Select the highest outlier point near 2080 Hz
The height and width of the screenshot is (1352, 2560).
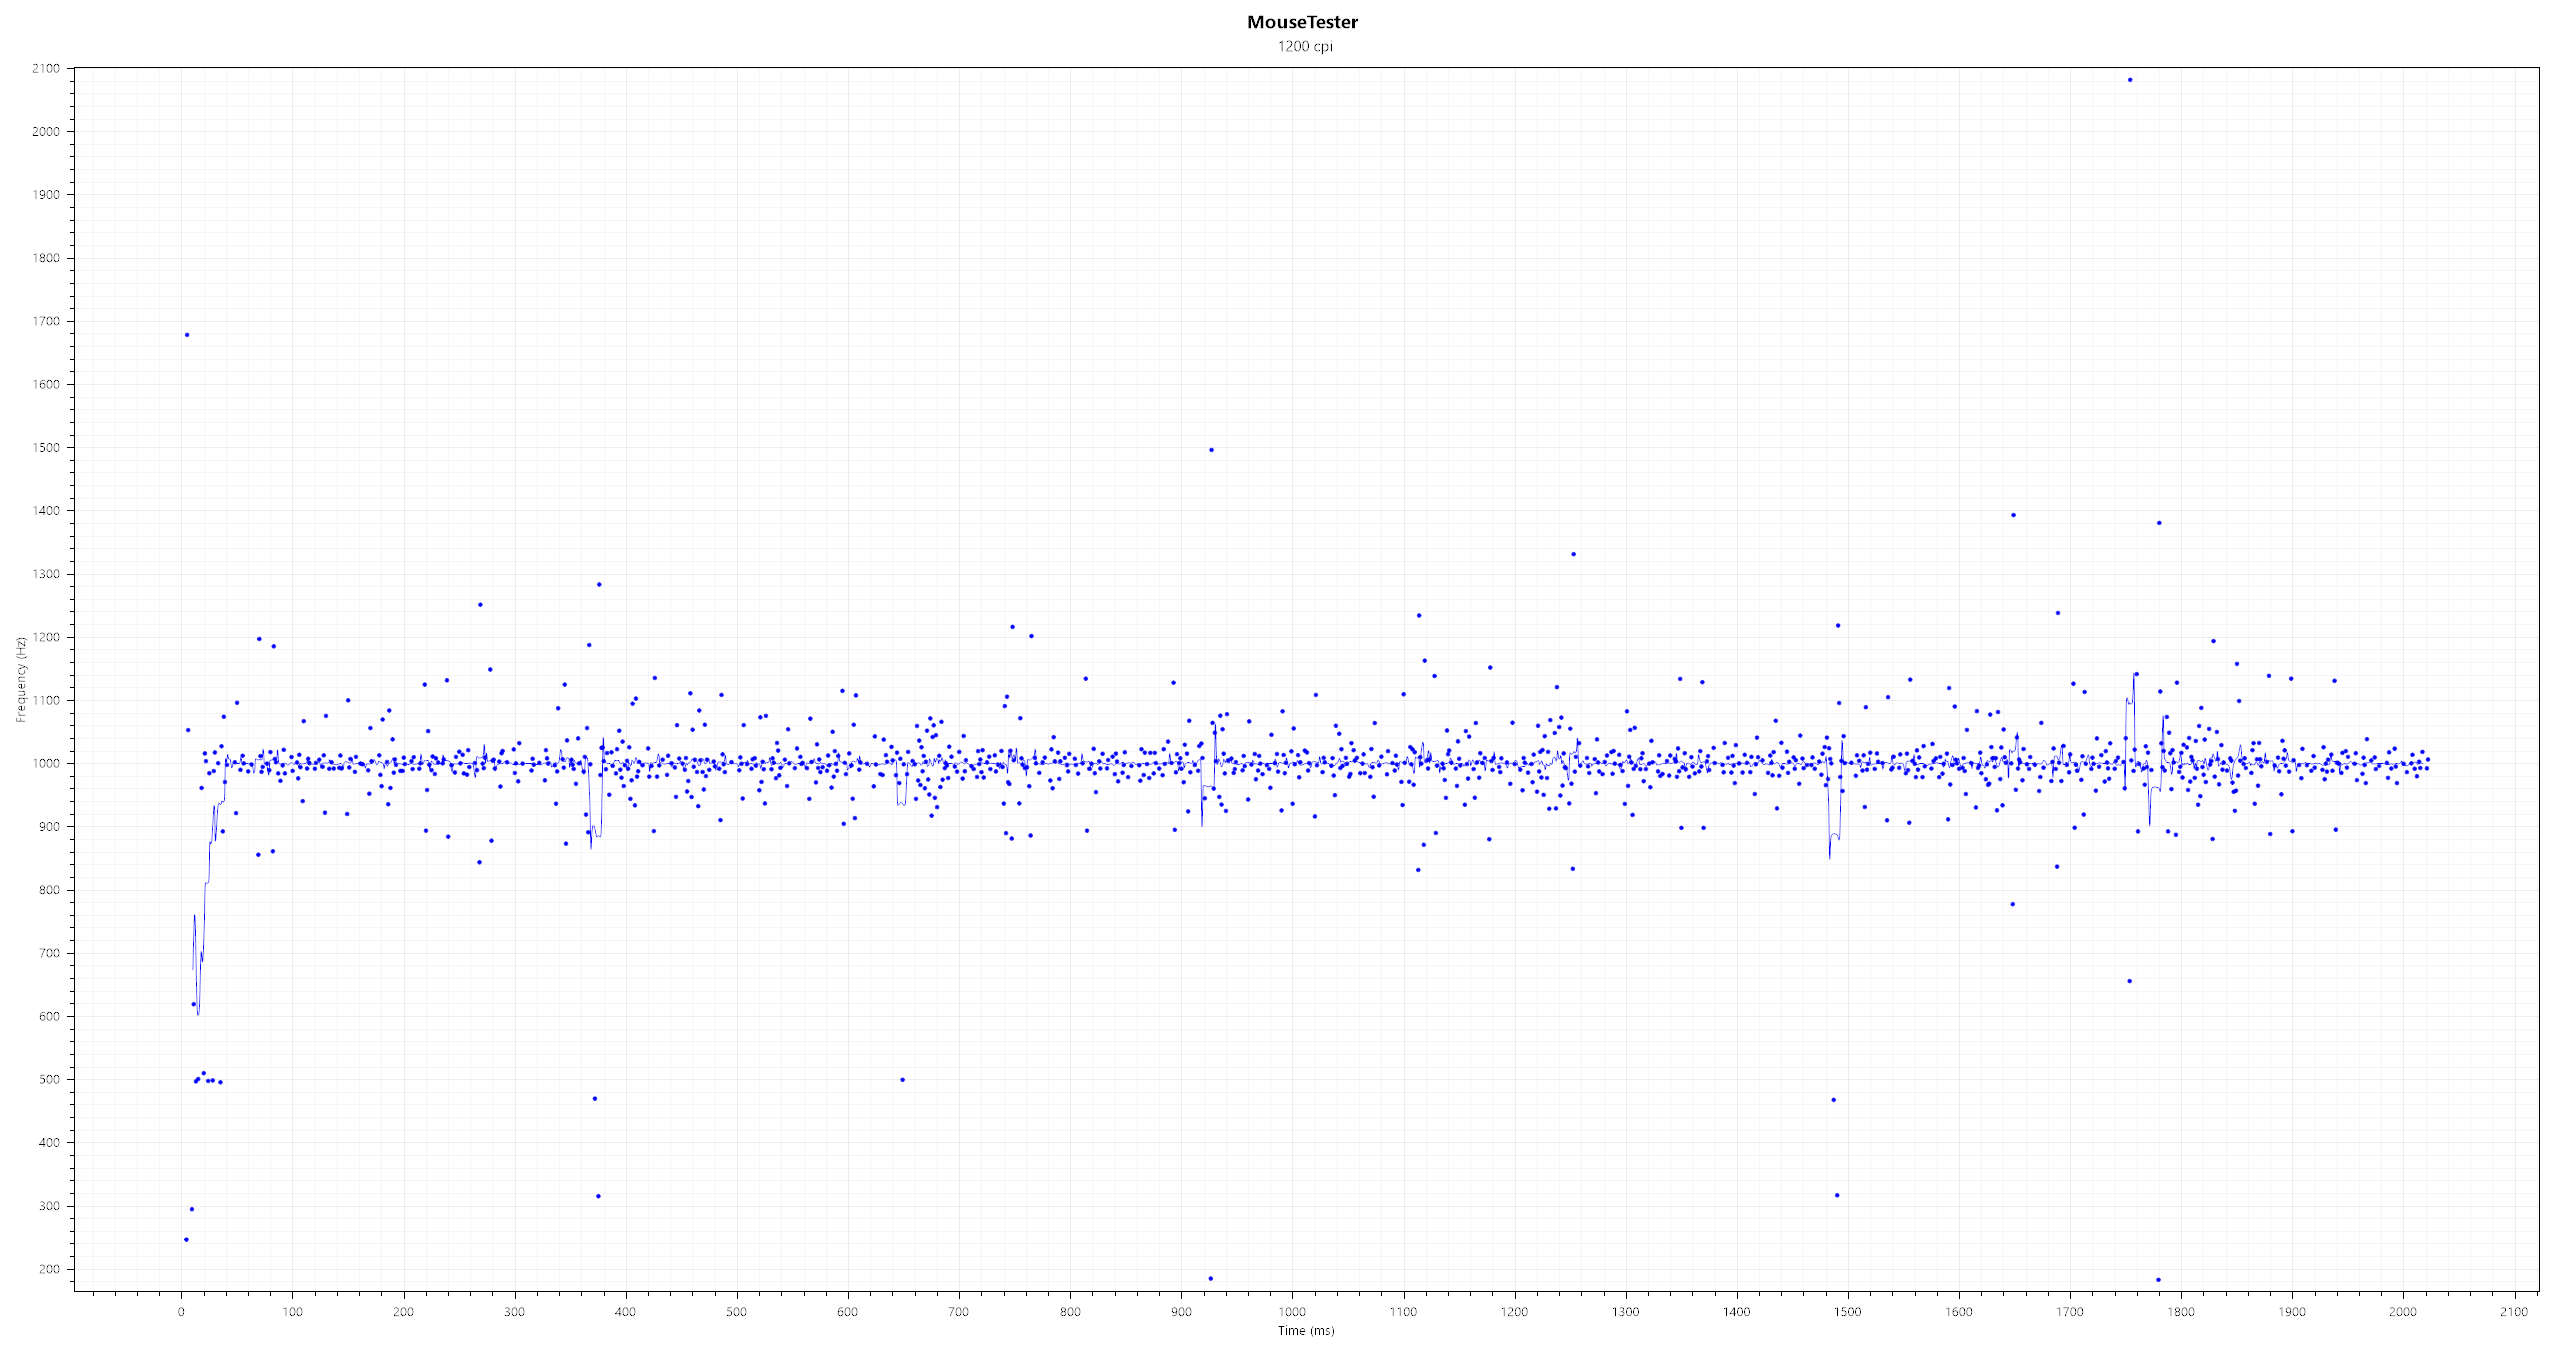click(x=2129, y=80)
